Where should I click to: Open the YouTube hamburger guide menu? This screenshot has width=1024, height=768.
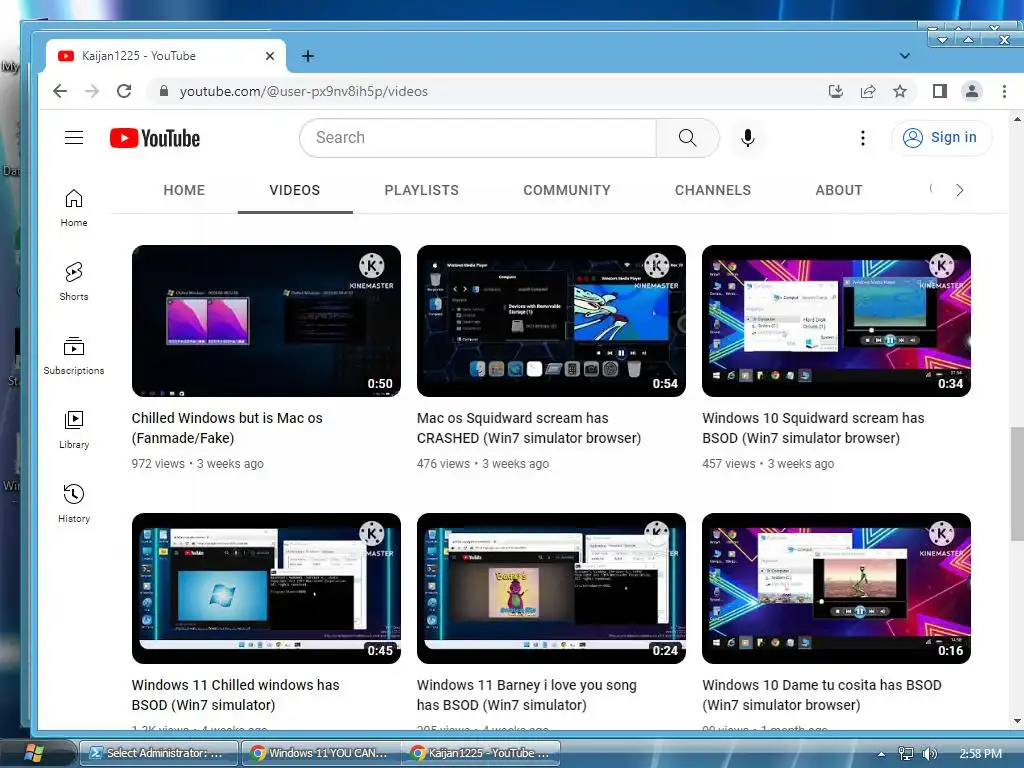(74, 138)
